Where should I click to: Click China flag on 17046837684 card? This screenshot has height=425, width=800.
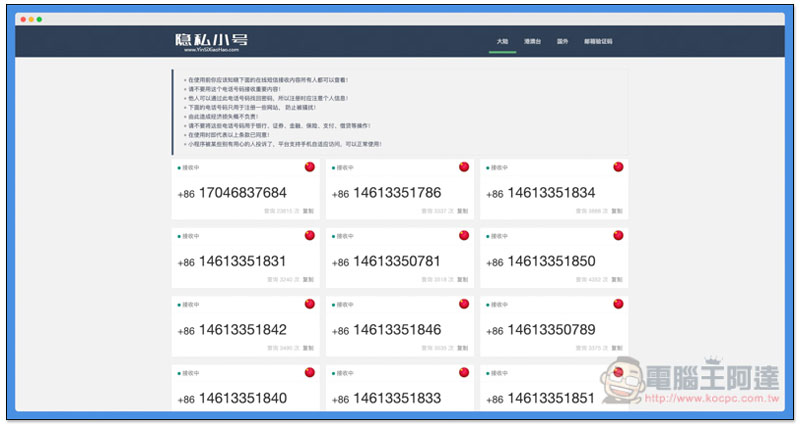tap(309, 167)
